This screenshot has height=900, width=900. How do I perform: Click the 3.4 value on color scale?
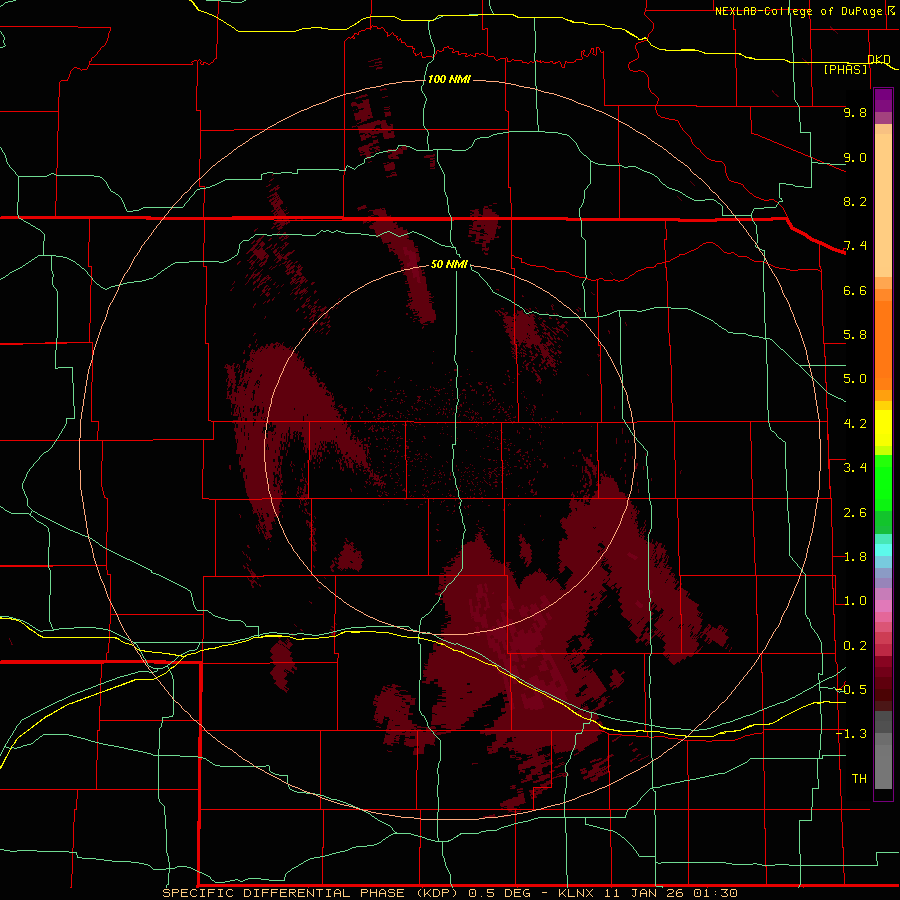(x=855, y=468)
